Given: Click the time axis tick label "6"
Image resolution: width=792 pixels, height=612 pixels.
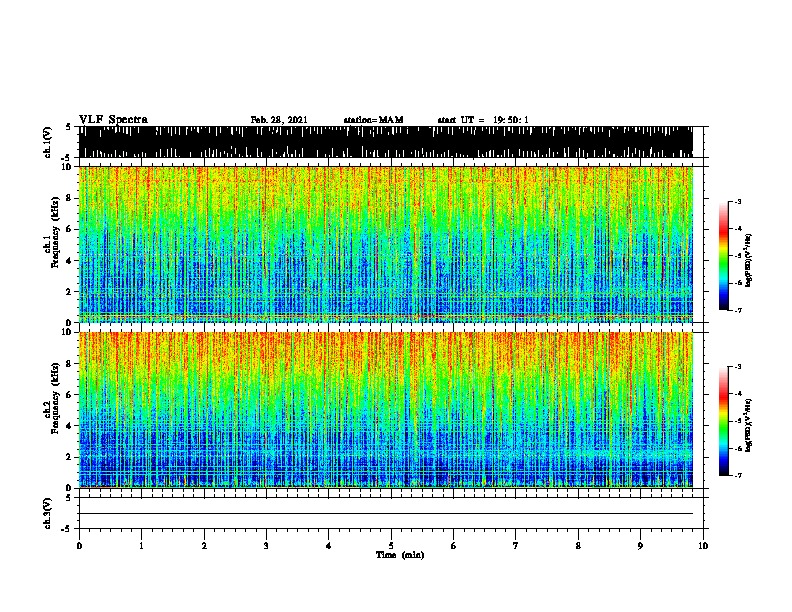Looking at the screenshot, I should pyautogui.click(x=454, y=546).
